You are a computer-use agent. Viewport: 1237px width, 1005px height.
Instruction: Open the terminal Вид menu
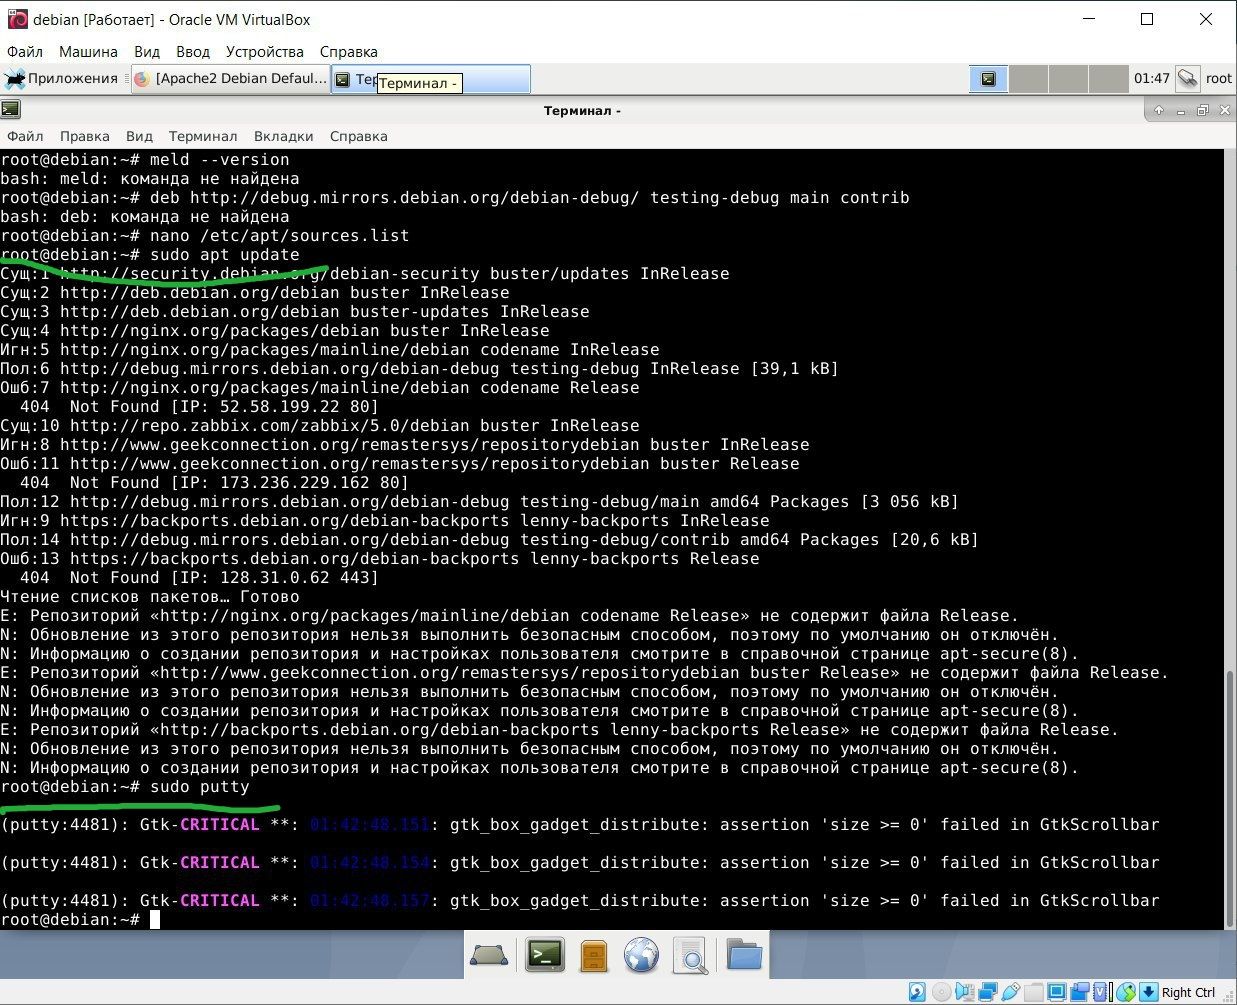[x=139, y=136]
